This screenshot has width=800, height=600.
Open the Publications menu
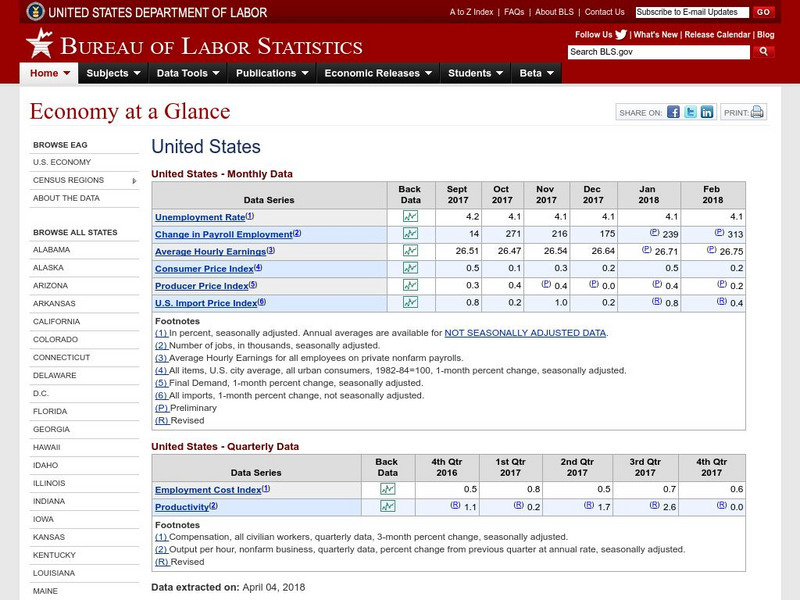(x=271, y=73)
